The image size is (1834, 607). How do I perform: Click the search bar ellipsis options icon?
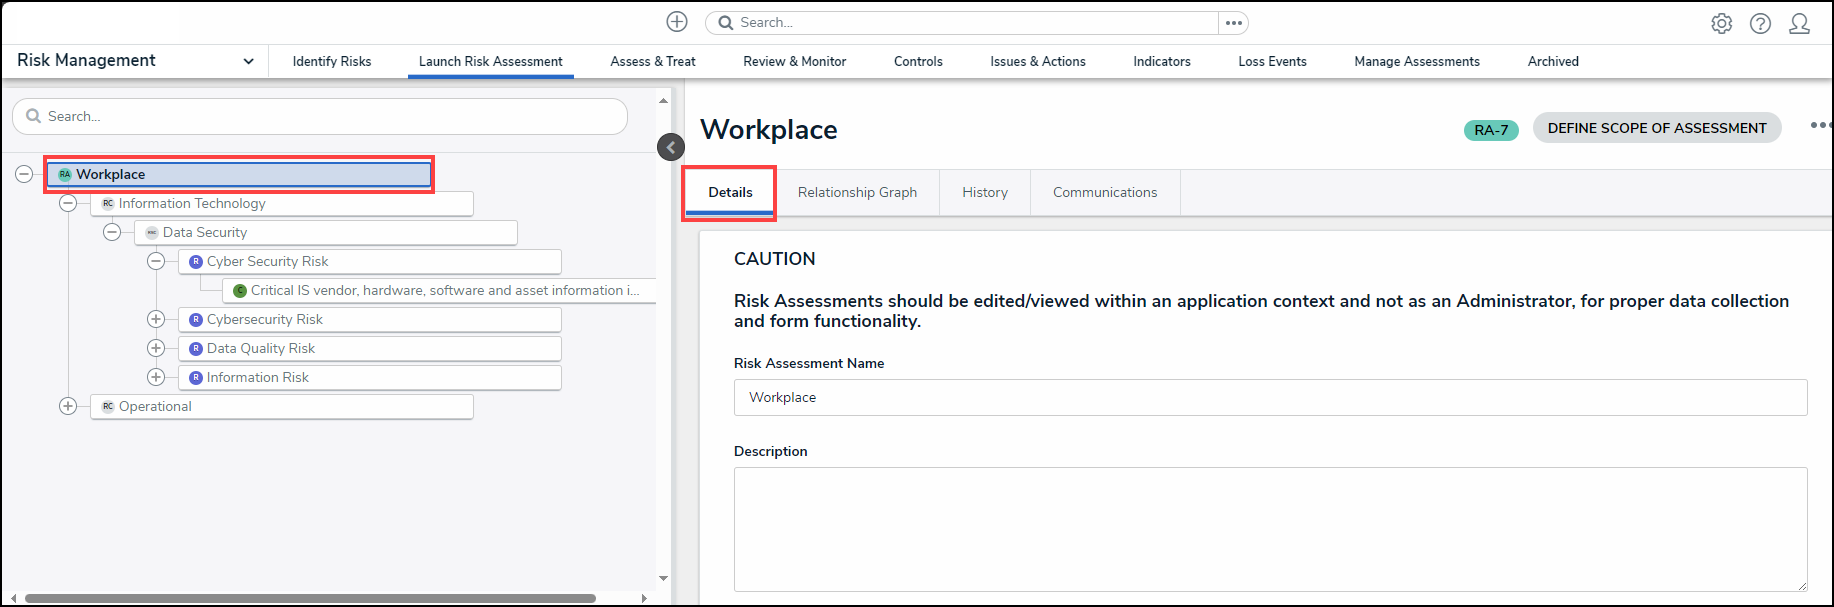click(1233, 23)
